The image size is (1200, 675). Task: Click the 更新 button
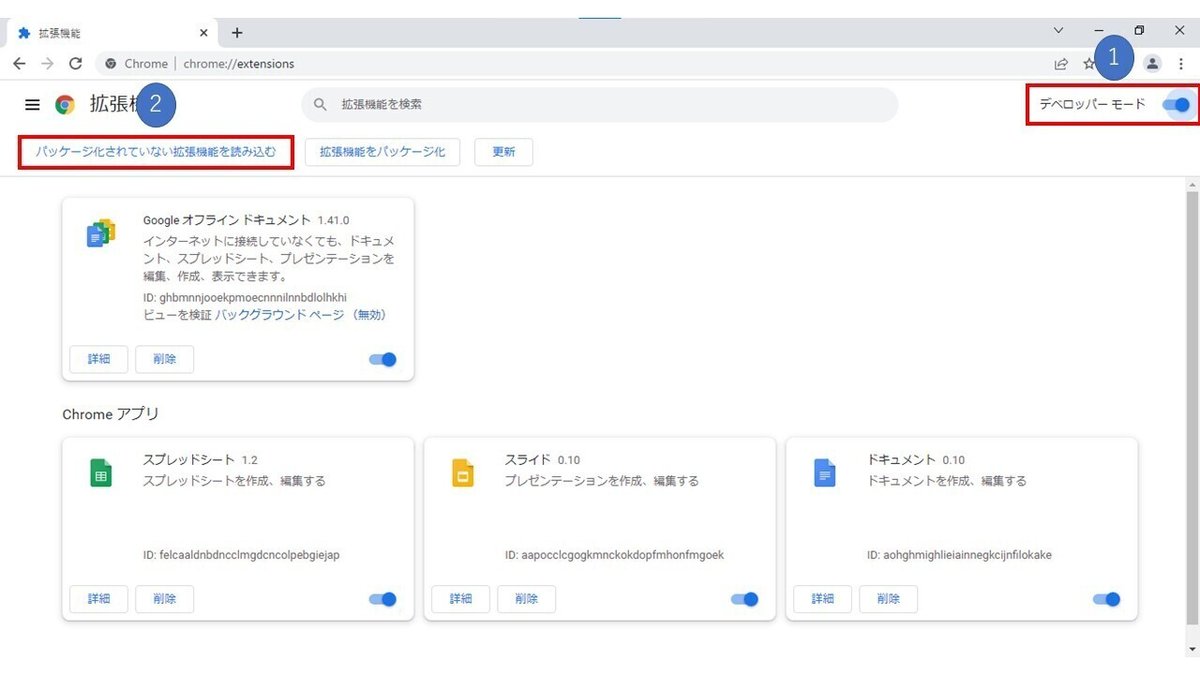click(x=504, y=152)
